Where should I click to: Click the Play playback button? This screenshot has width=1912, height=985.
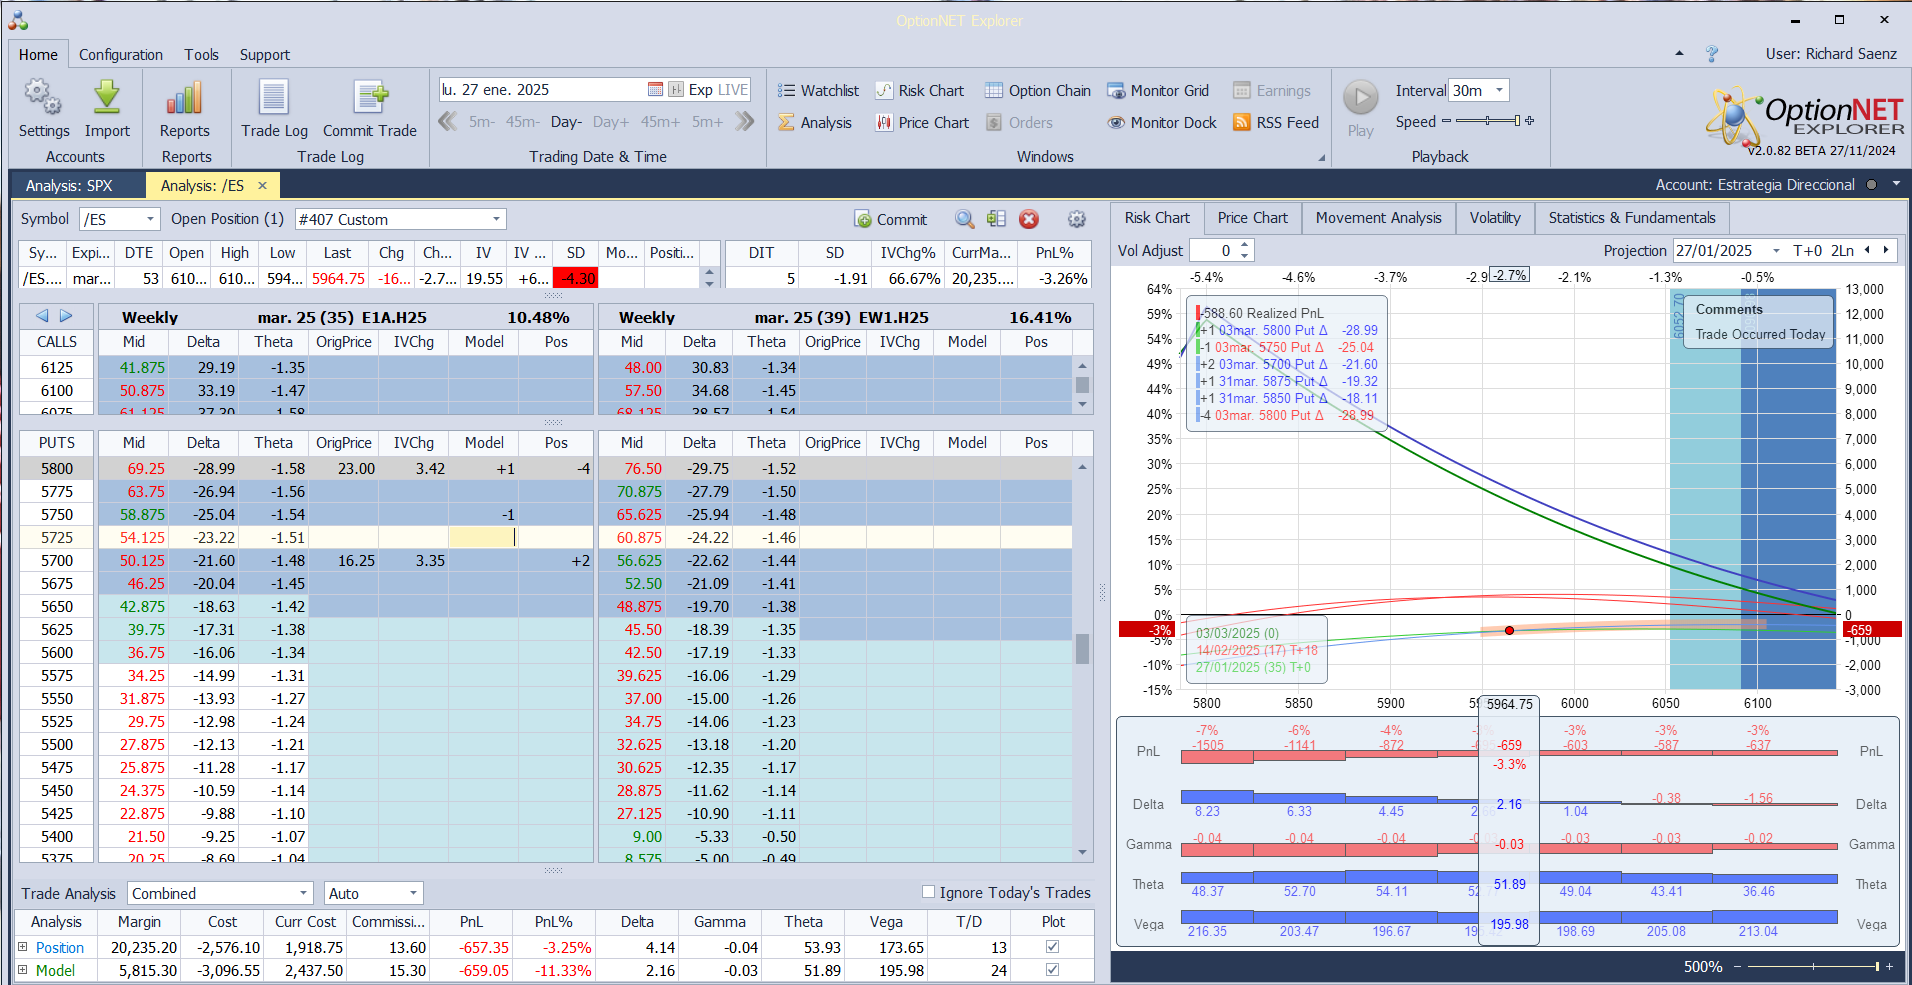point(1360,109)
